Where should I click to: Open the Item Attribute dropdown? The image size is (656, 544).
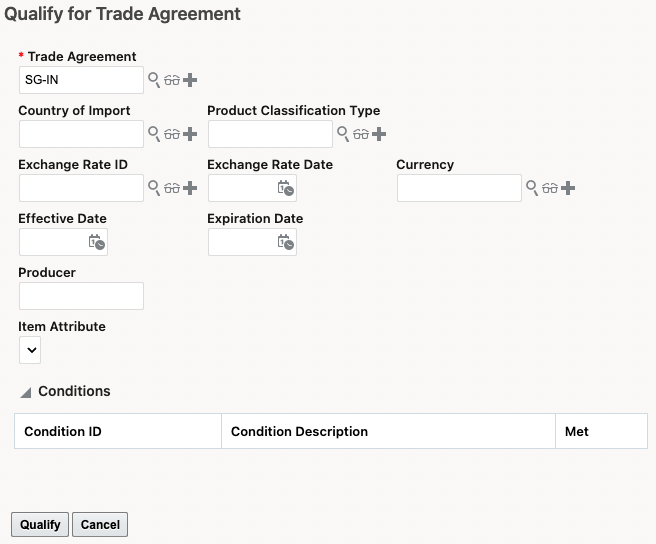pos(30,350)
